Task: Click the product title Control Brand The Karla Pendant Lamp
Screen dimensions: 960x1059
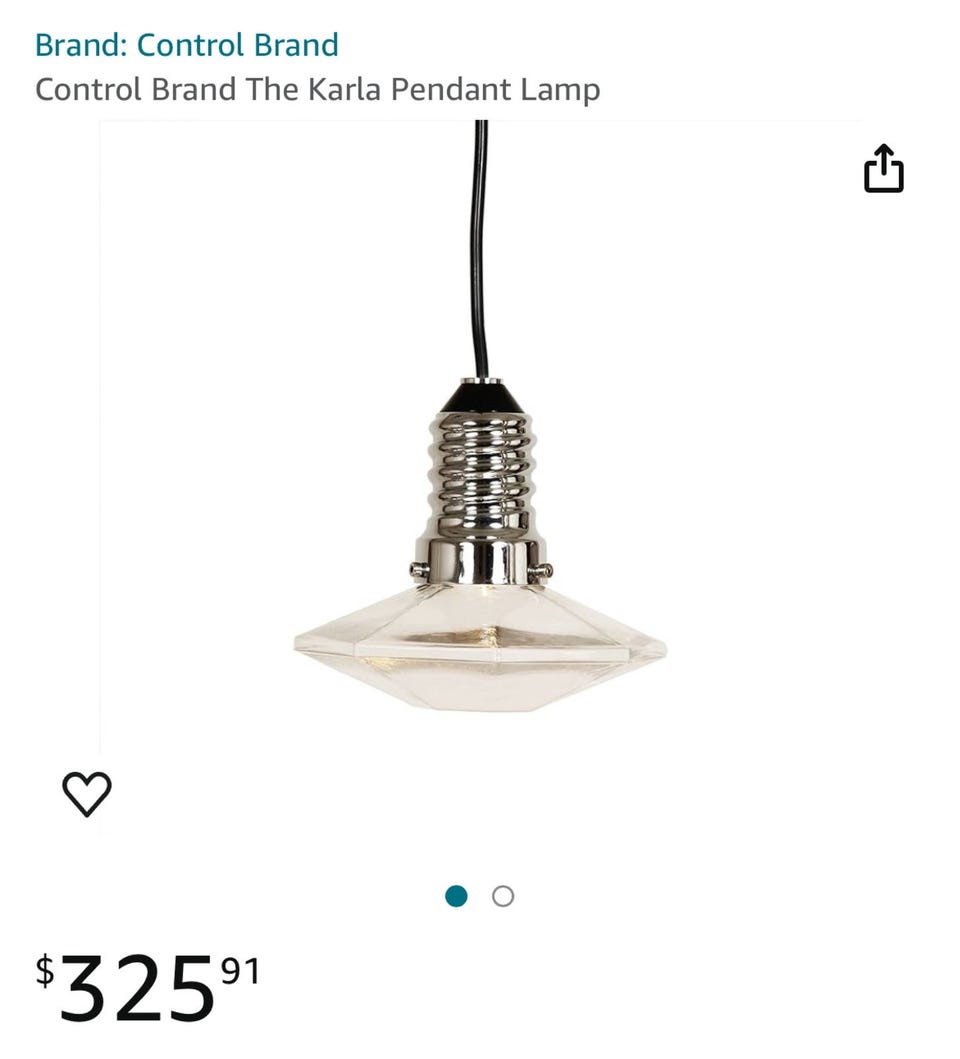Action: pos(318,90)
